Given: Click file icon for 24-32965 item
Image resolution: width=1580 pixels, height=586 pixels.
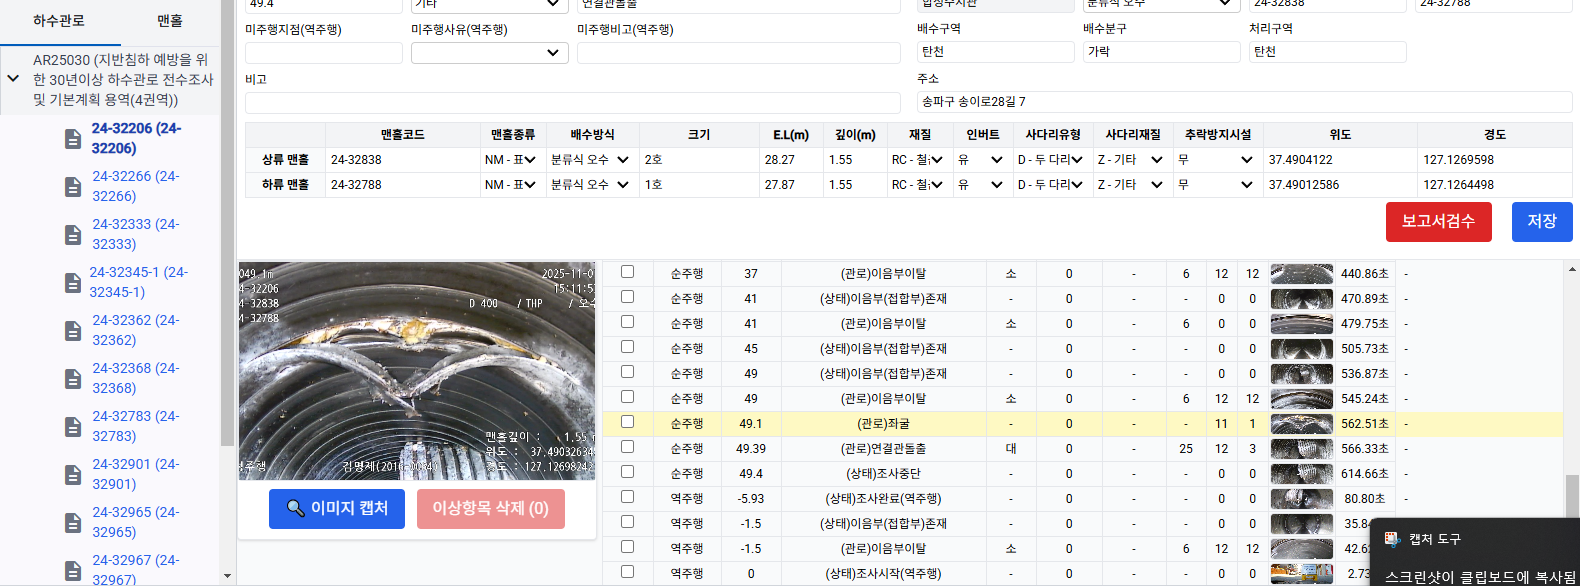Looking at the screenshot, I should [x=73, y=523].
